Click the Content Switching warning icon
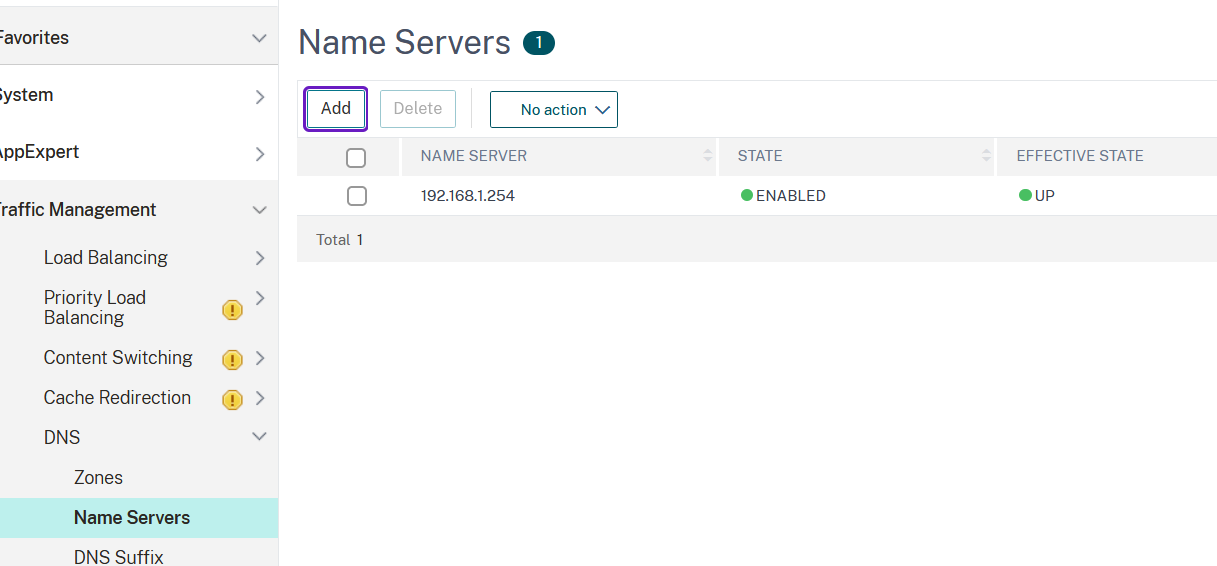Screen dimensions: 1217x566 (232, 359)
